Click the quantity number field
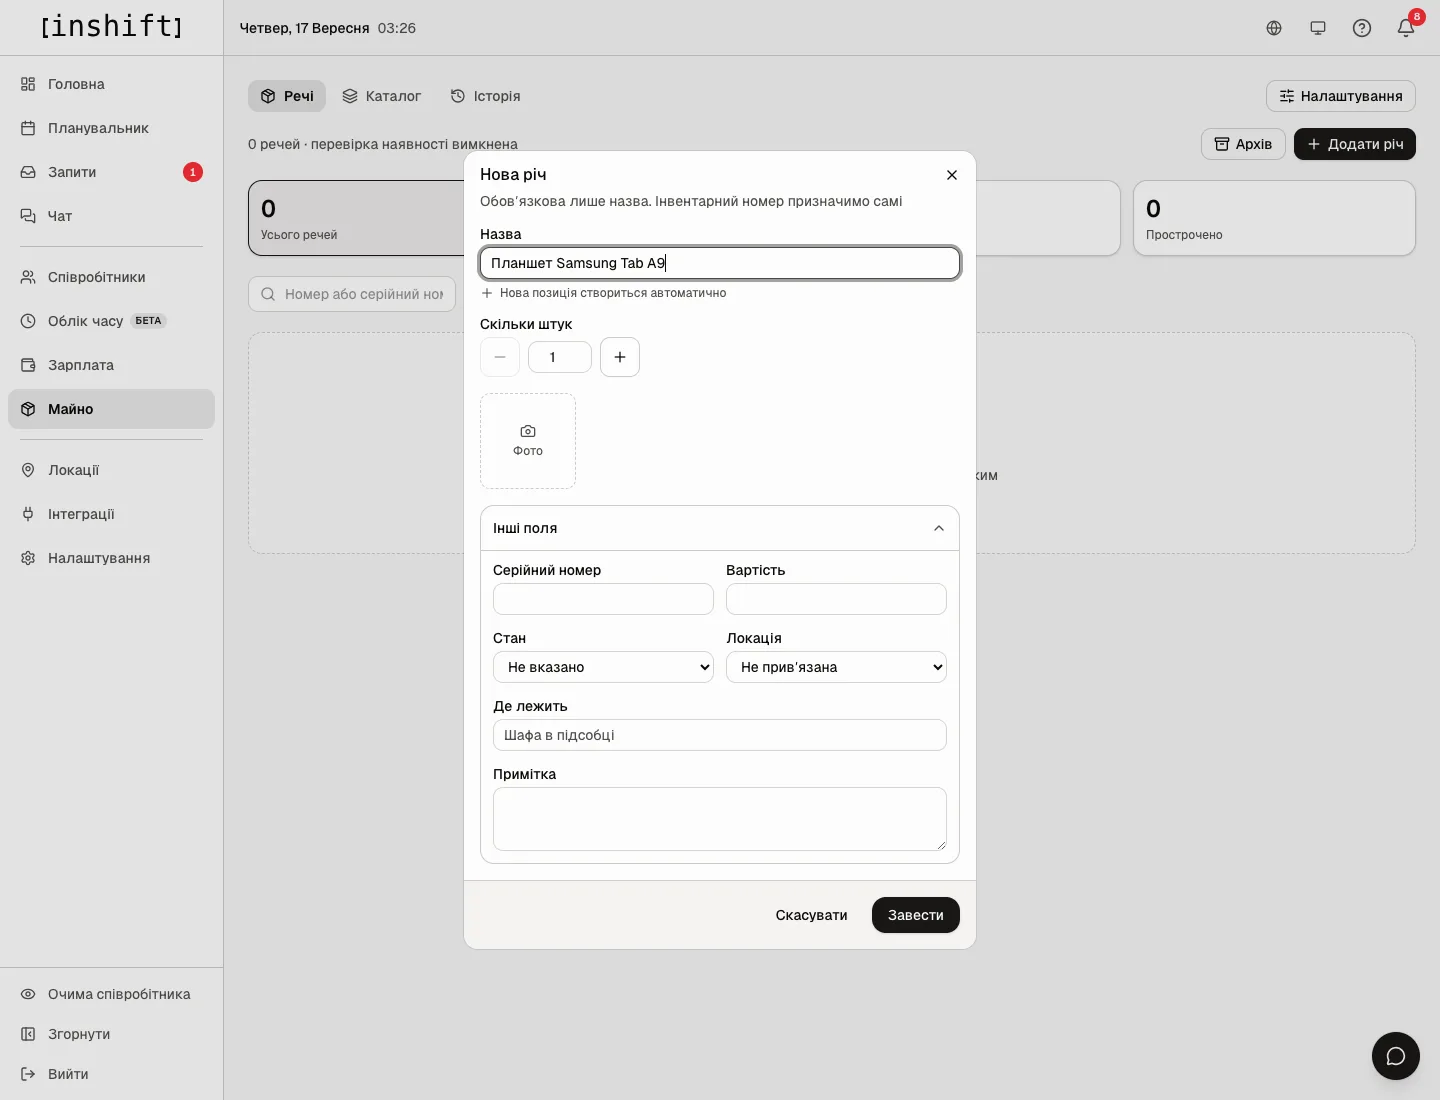Screen dimensions: 1440x1100 click(x=560, y=357)
